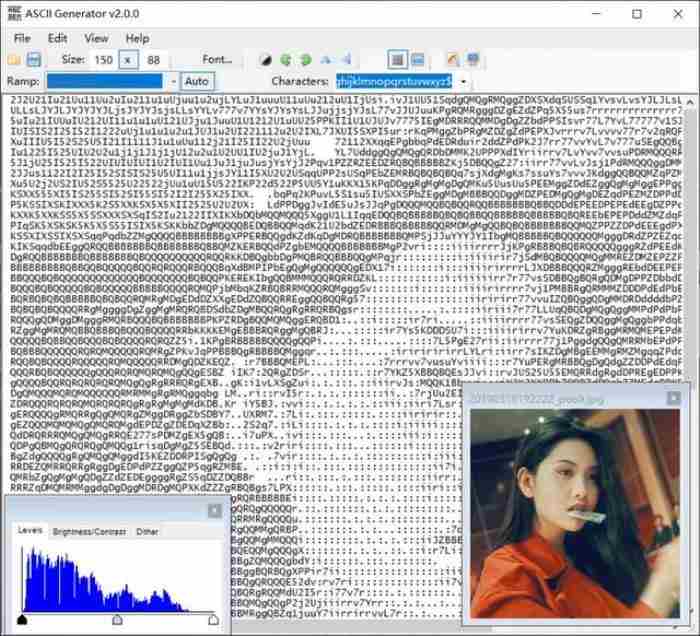Open the Help menu
Viewport: 700px width, 636px height.
(x=137, y=39)
